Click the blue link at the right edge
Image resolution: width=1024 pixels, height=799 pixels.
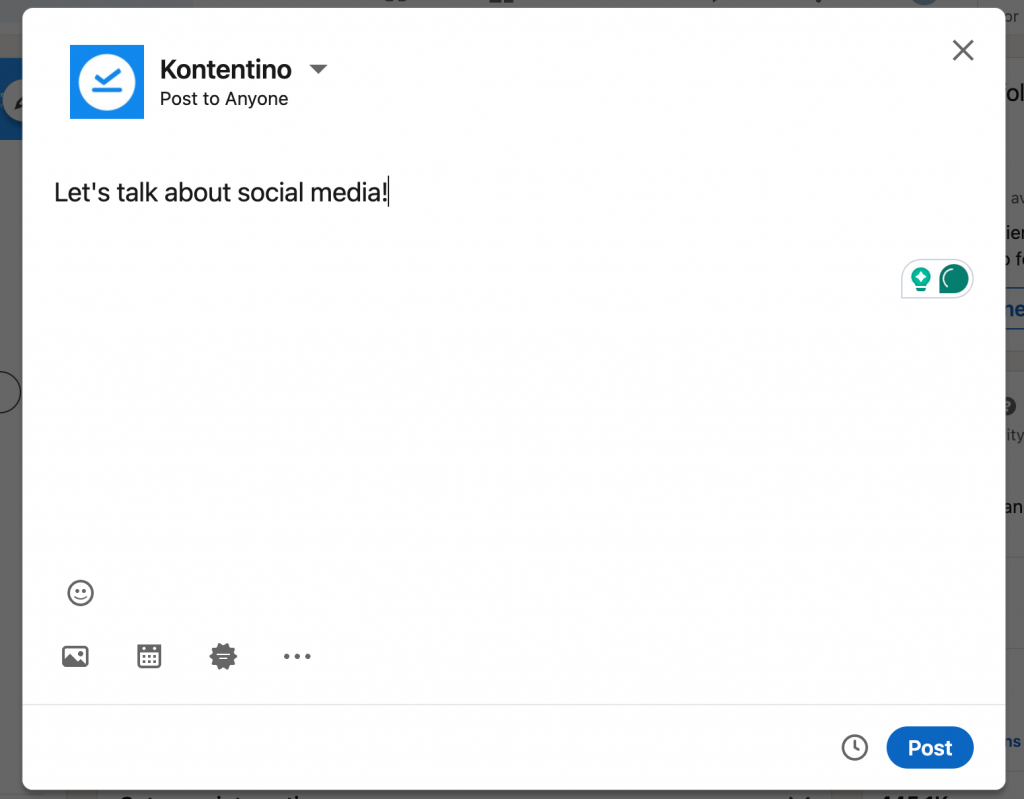click(x=1013, y=310)
